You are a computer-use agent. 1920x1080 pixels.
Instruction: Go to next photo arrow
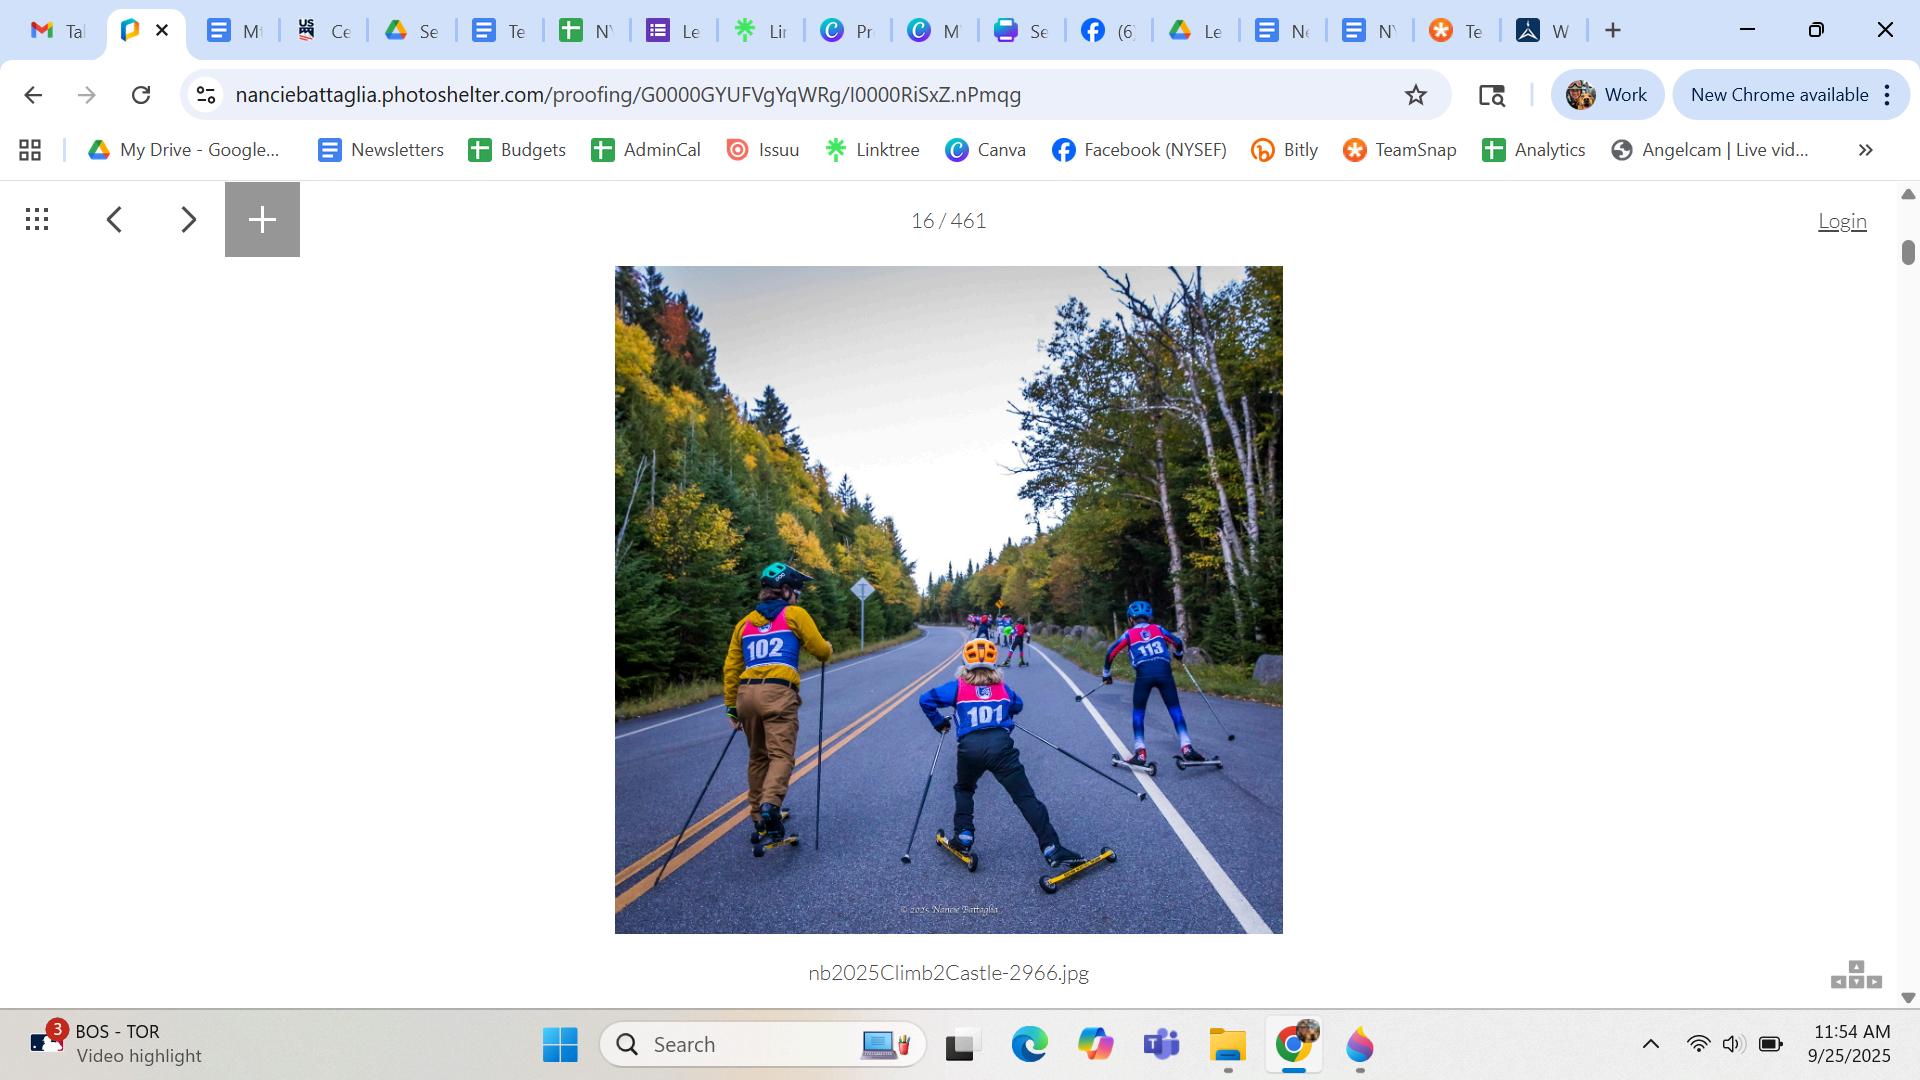click(188, 220)
